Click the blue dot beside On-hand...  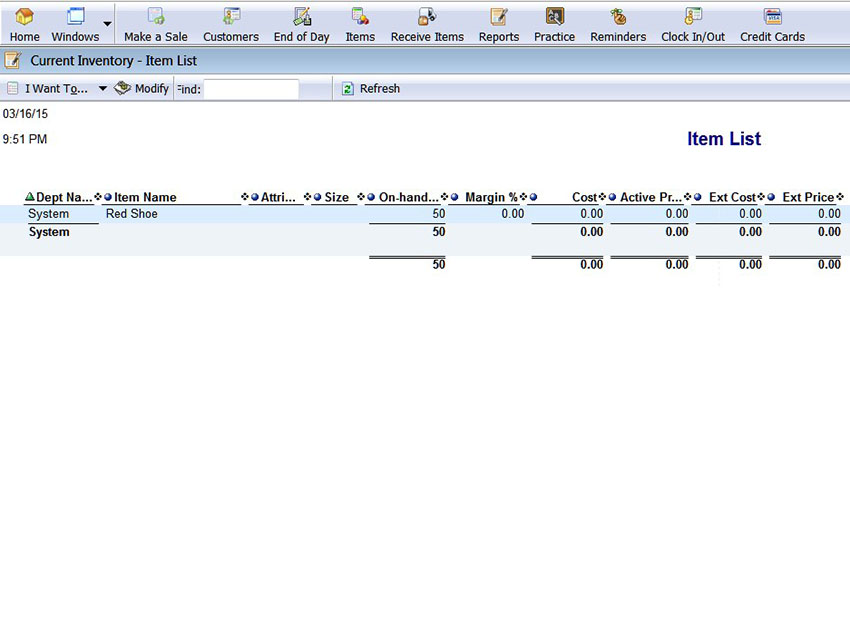point(371,197)
